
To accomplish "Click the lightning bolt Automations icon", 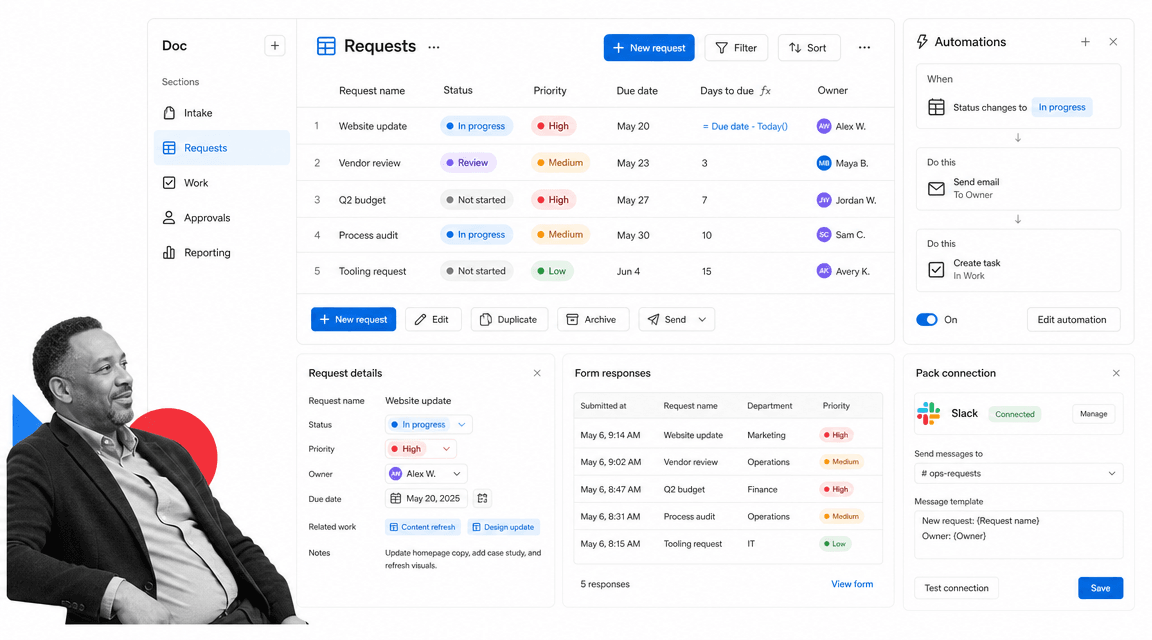I will pos(921,42).
